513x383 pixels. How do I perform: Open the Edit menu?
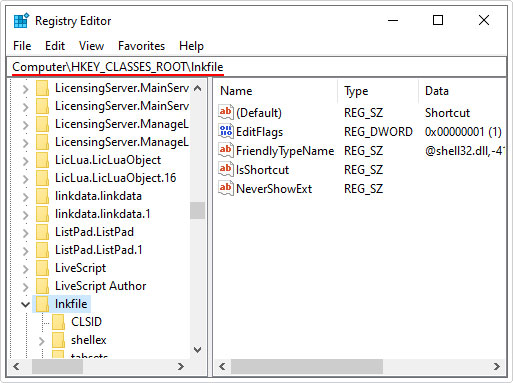pyautogui.click(x=55, y=46)
